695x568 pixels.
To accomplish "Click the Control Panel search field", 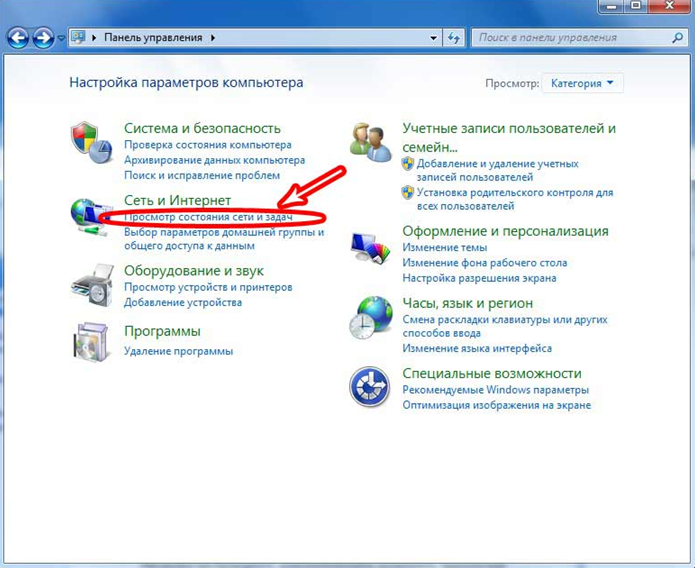I will pyautogui.click(x=570, y=38).
